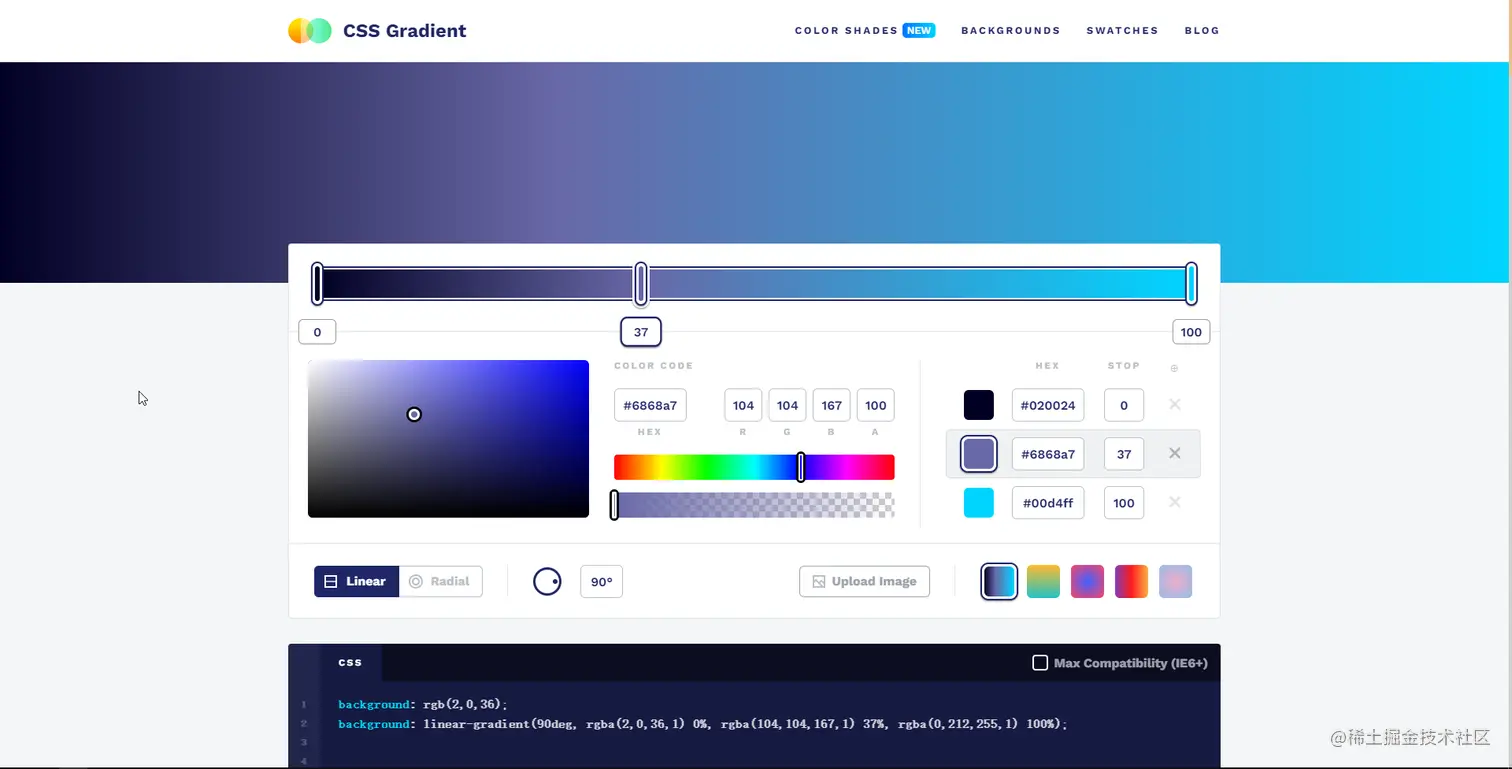Click the CSS Gradient logo icon

[310, 31]
